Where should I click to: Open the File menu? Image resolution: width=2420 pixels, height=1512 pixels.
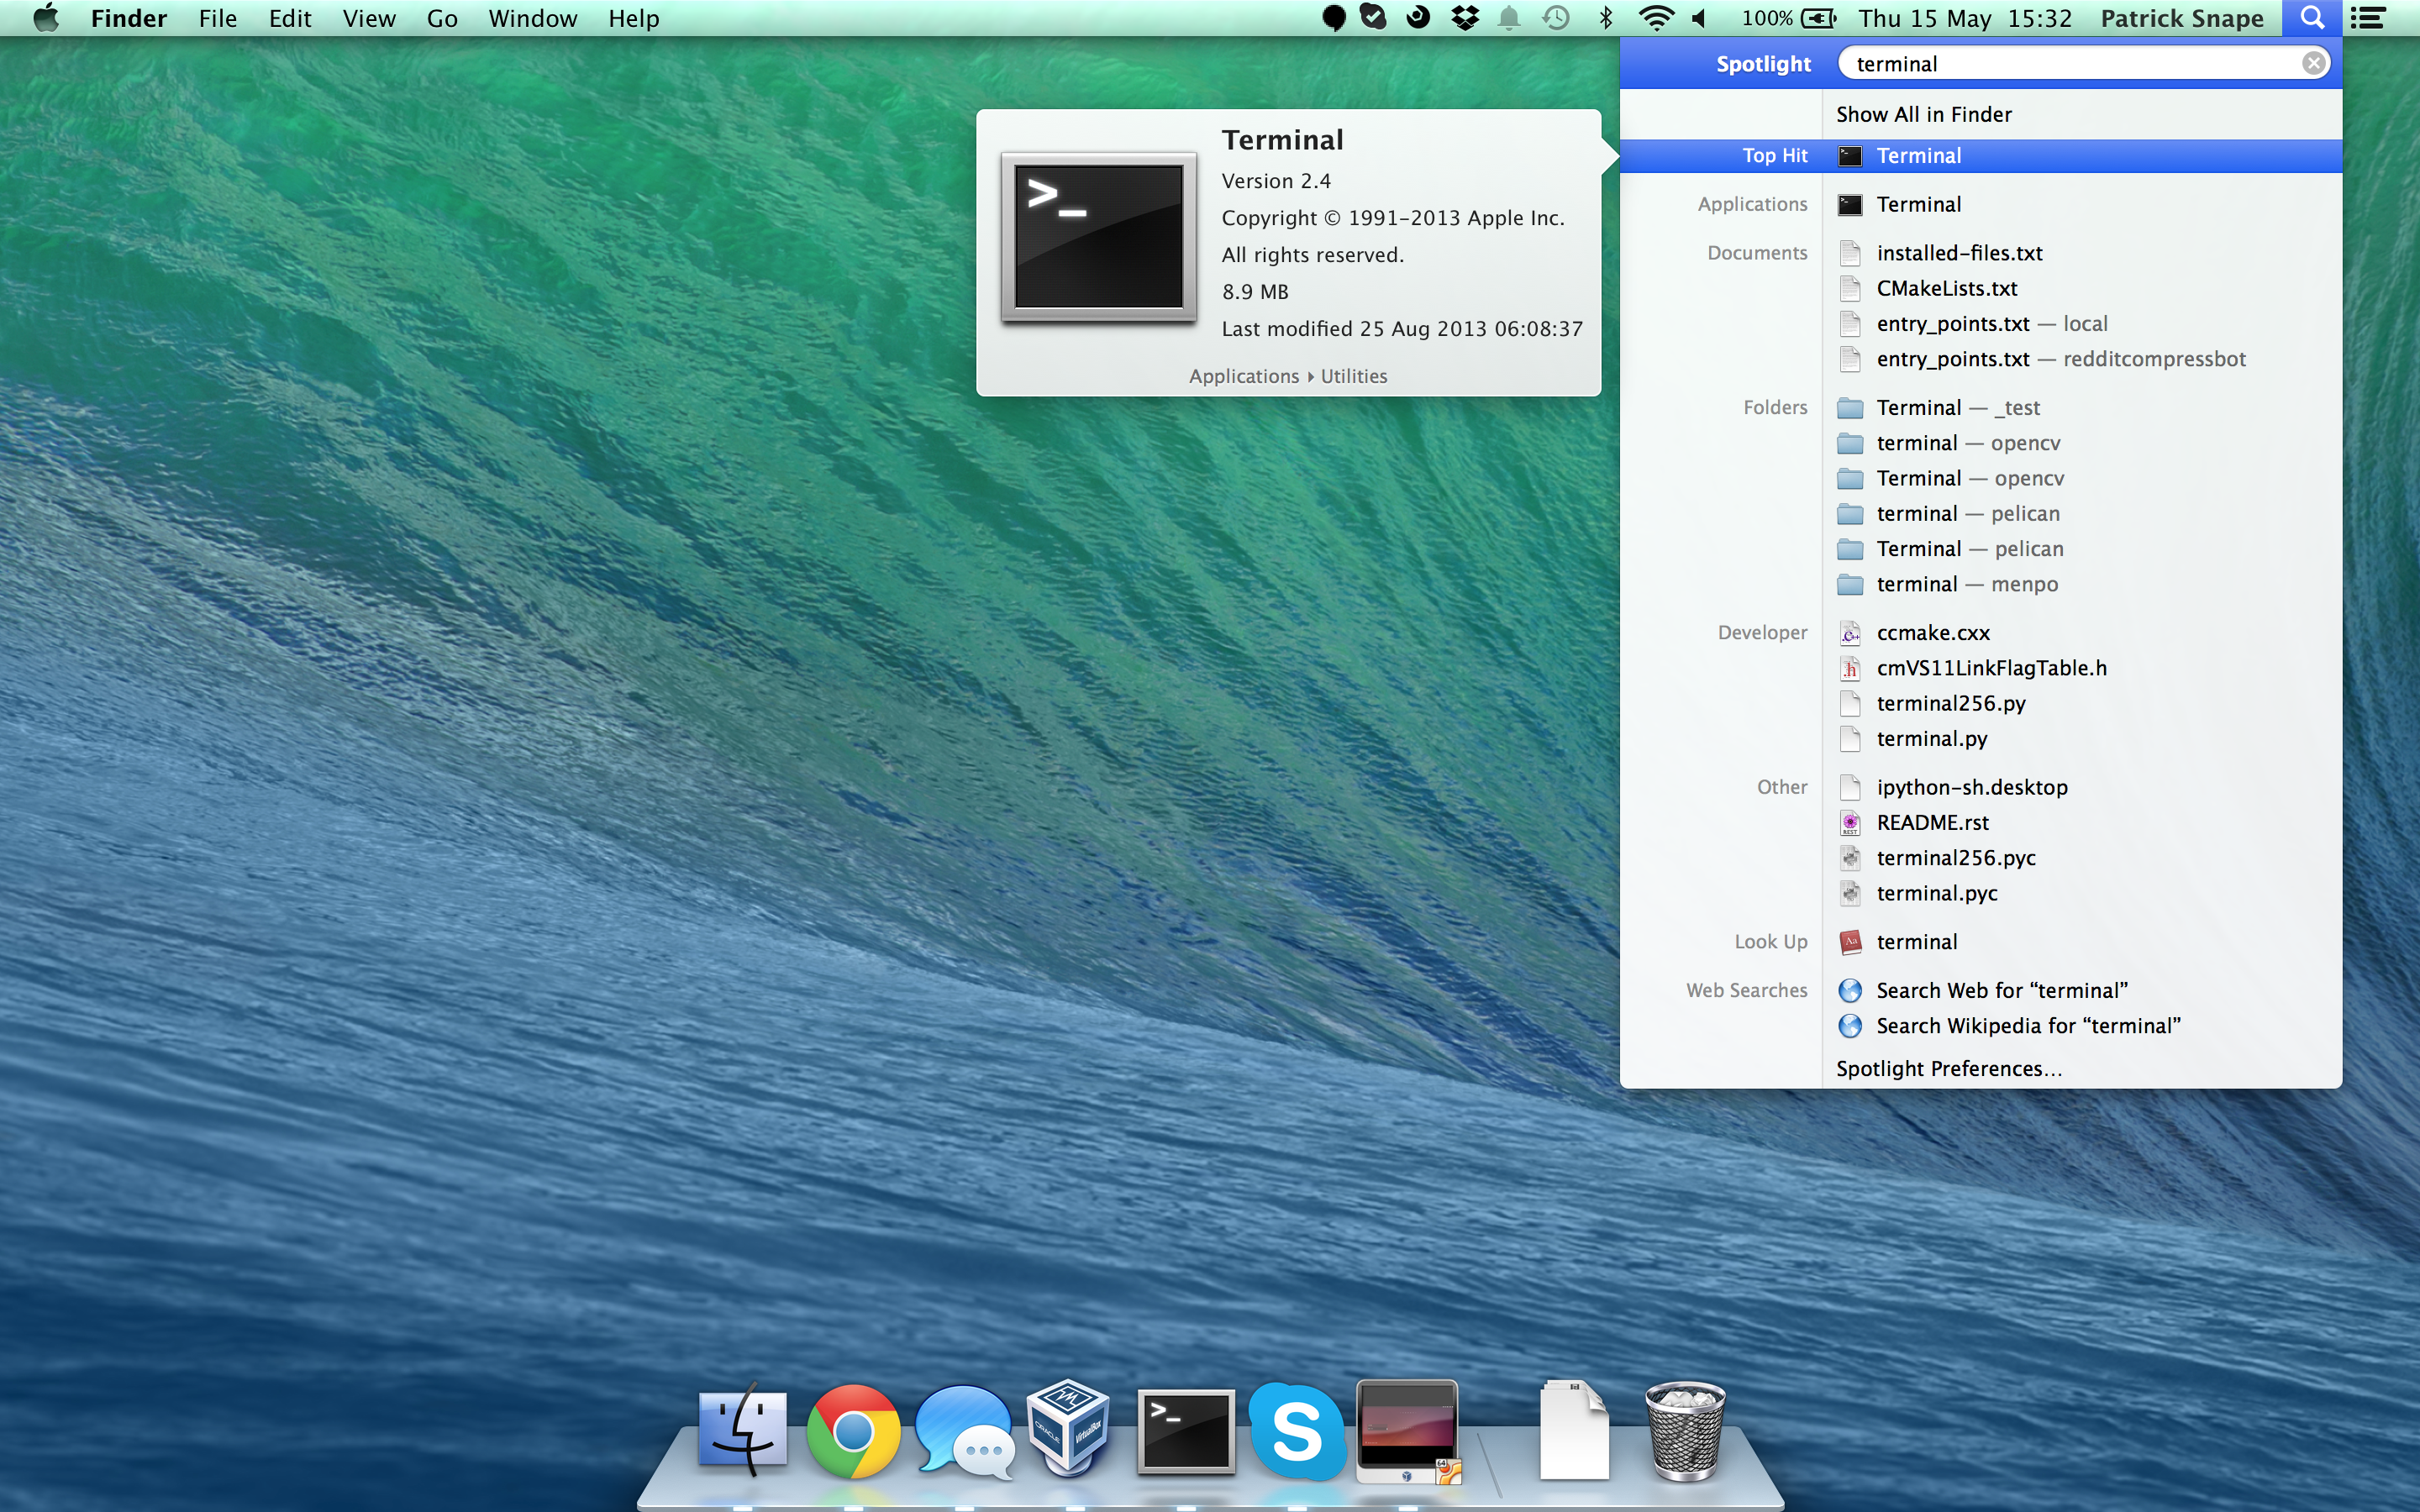point(217,18)
